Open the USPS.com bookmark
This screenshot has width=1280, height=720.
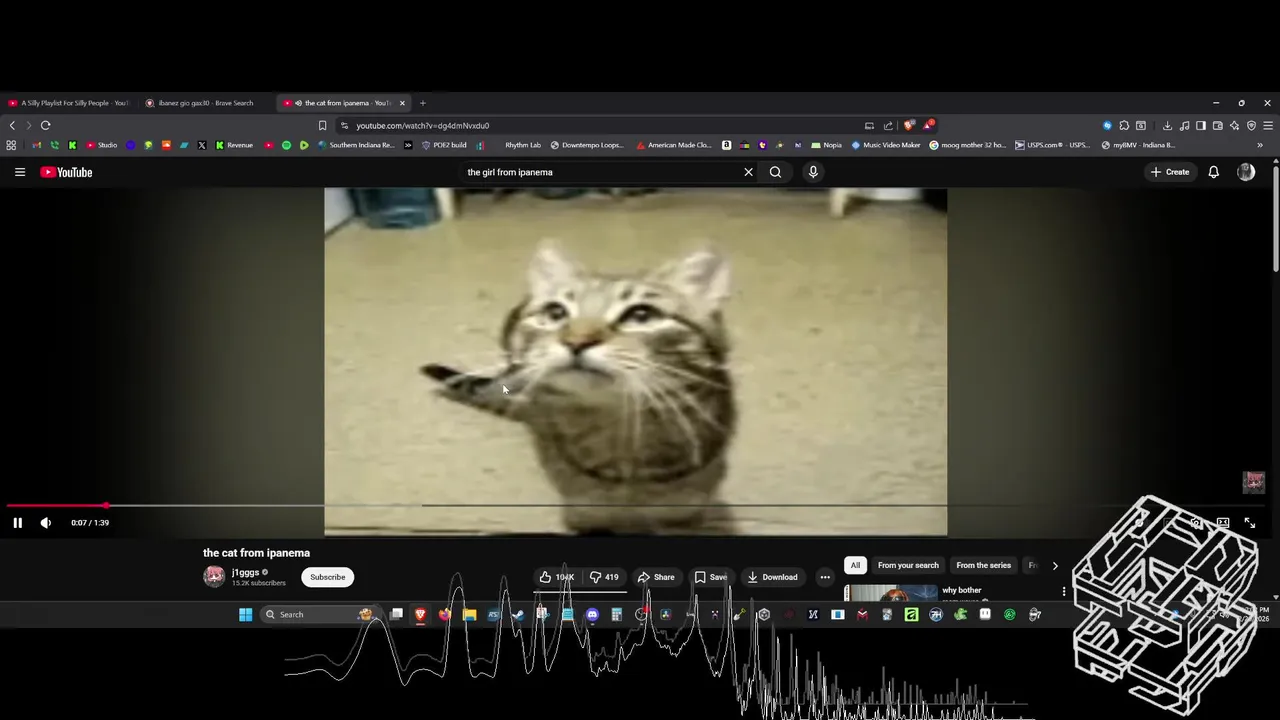coord(1052,145)
